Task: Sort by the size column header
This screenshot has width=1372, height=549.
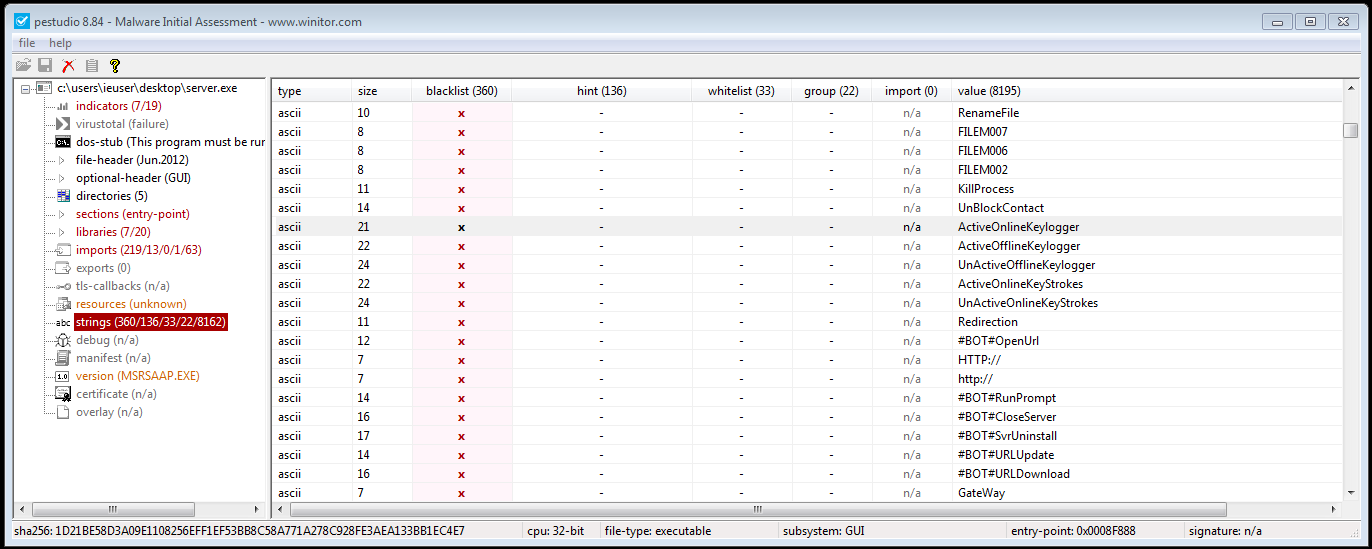Action: pyautogui.click(x=381, y=91)
